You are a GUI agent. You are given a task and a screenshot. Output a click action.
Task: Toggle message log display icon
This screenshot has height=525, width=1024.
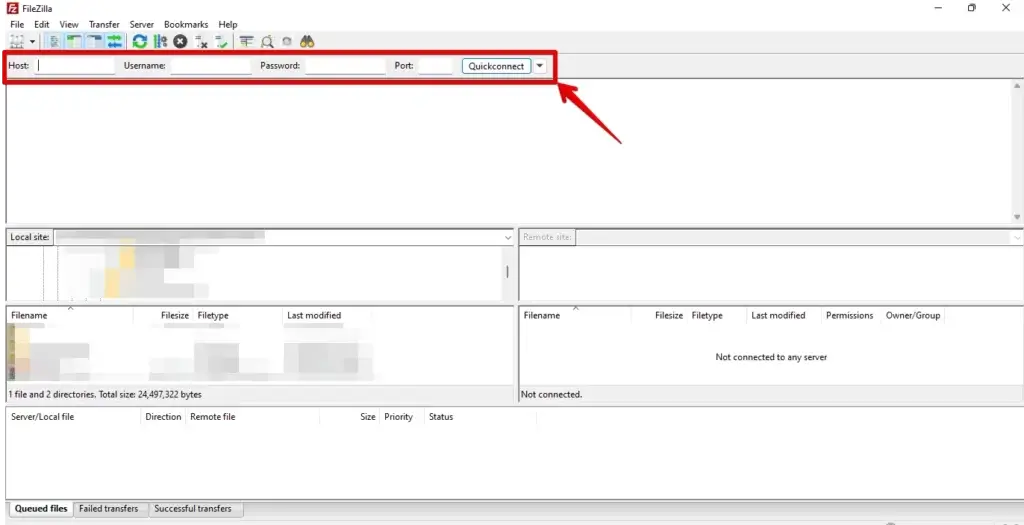[x=55, y=41]
